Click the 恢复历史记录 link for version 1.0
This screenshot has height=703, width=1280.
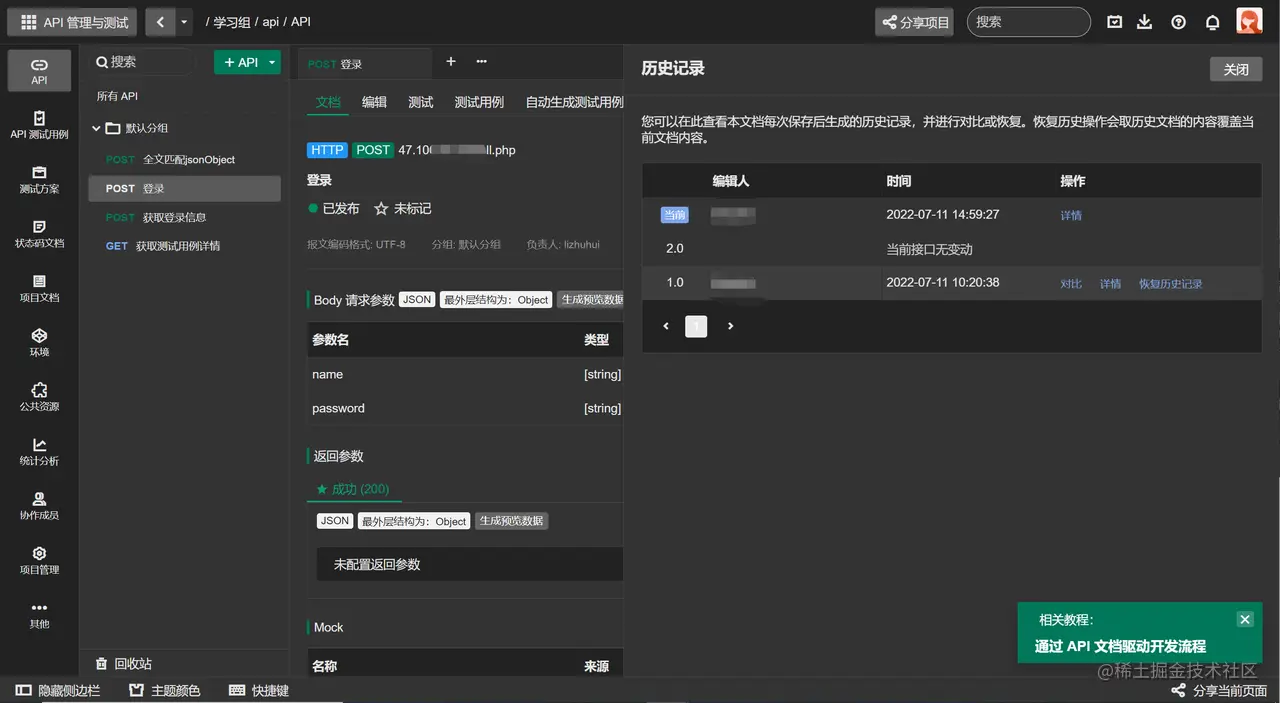[1170, 283]
